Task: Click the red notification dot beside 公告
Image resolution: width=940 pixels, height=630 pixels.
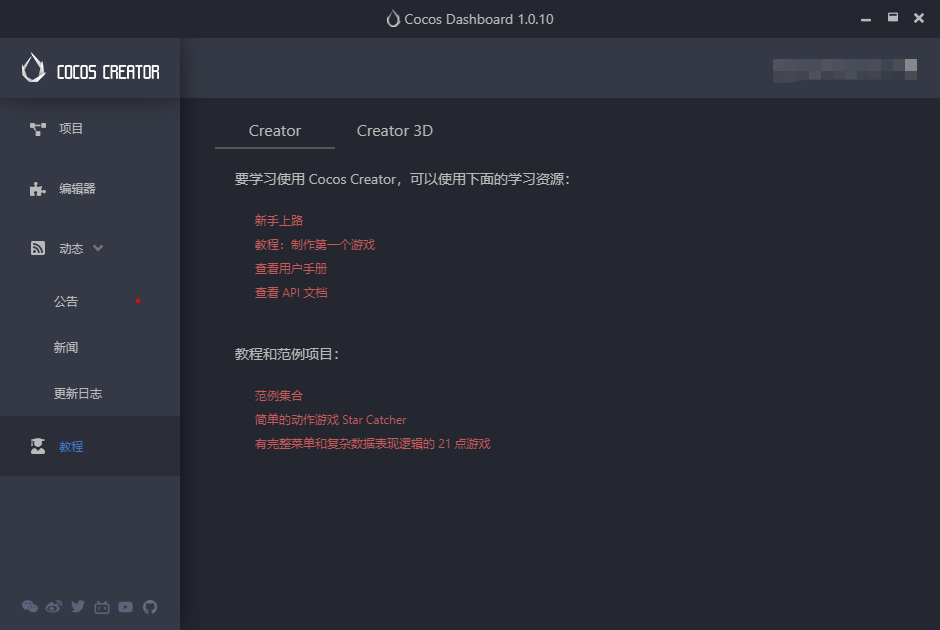Action: (x=138, y=301)
